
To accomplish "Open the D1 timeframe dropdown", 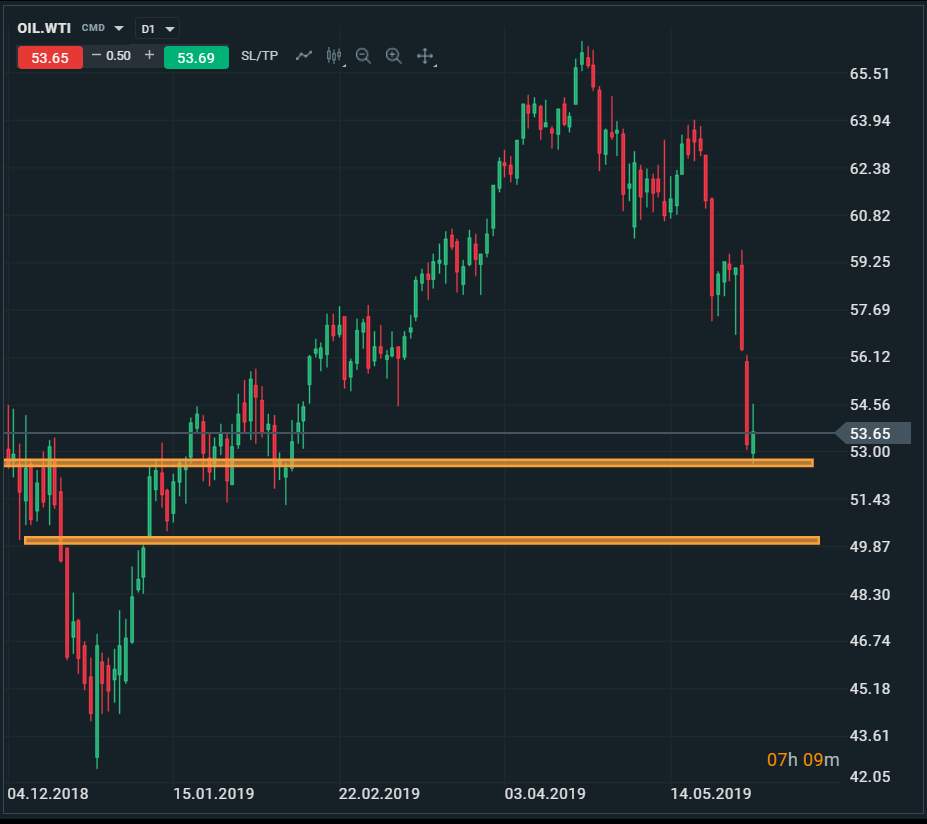I will pyautogui.click(x=158, y=29).
